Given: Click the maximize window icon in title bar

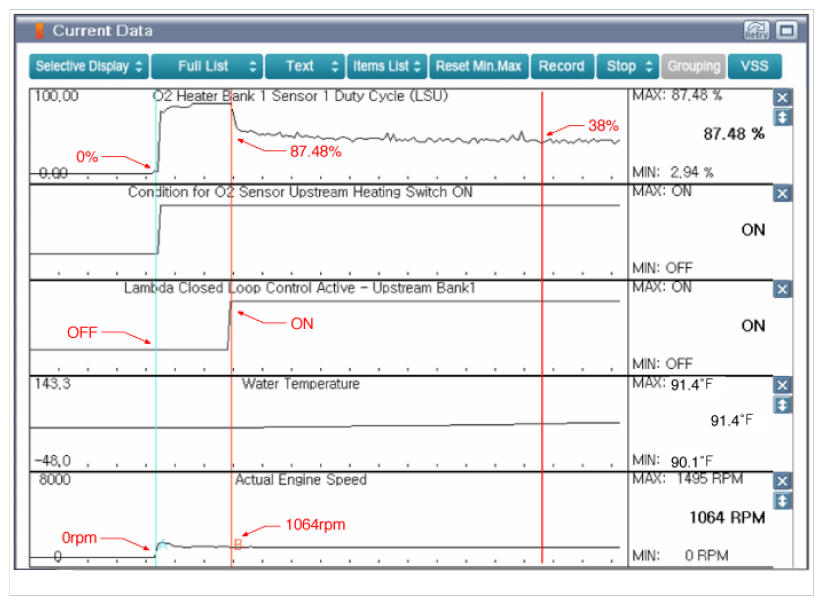Looking at the screenshot, I should 786,31.
